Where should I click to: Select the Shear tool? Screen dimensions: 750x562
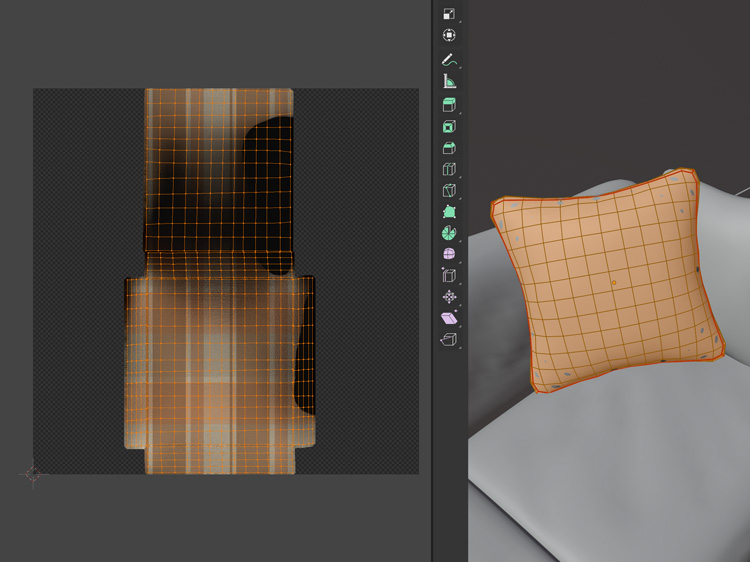click(x=449, y=318)
